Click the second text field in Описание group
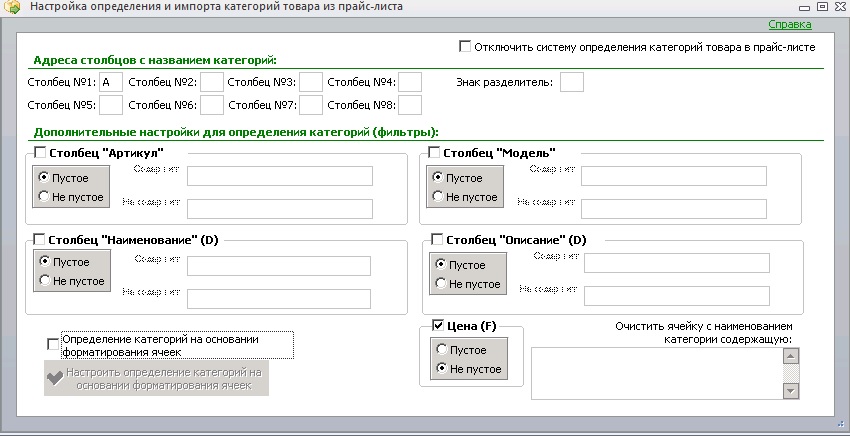 click(677, 296)
